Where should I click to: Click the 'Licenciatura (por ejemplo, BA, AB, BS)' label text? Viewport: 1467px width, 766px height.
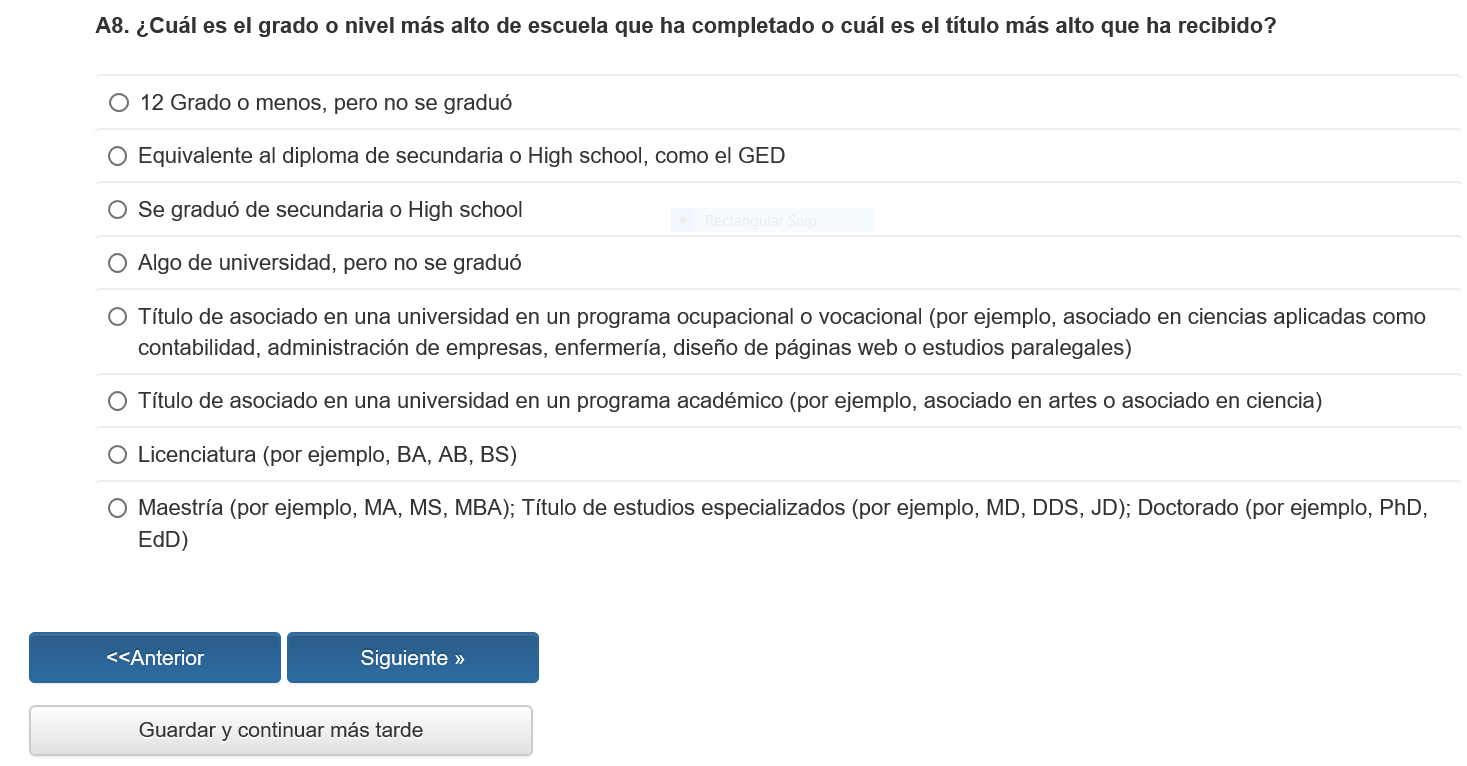point(327,455)
